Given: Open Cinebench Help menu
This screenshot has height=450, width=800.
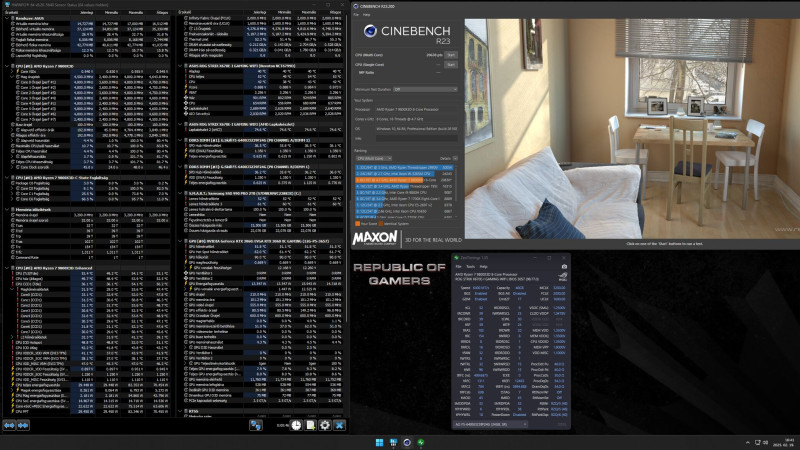Looking at the screenshot, I should pyautogui.click(x=366, y=15).
